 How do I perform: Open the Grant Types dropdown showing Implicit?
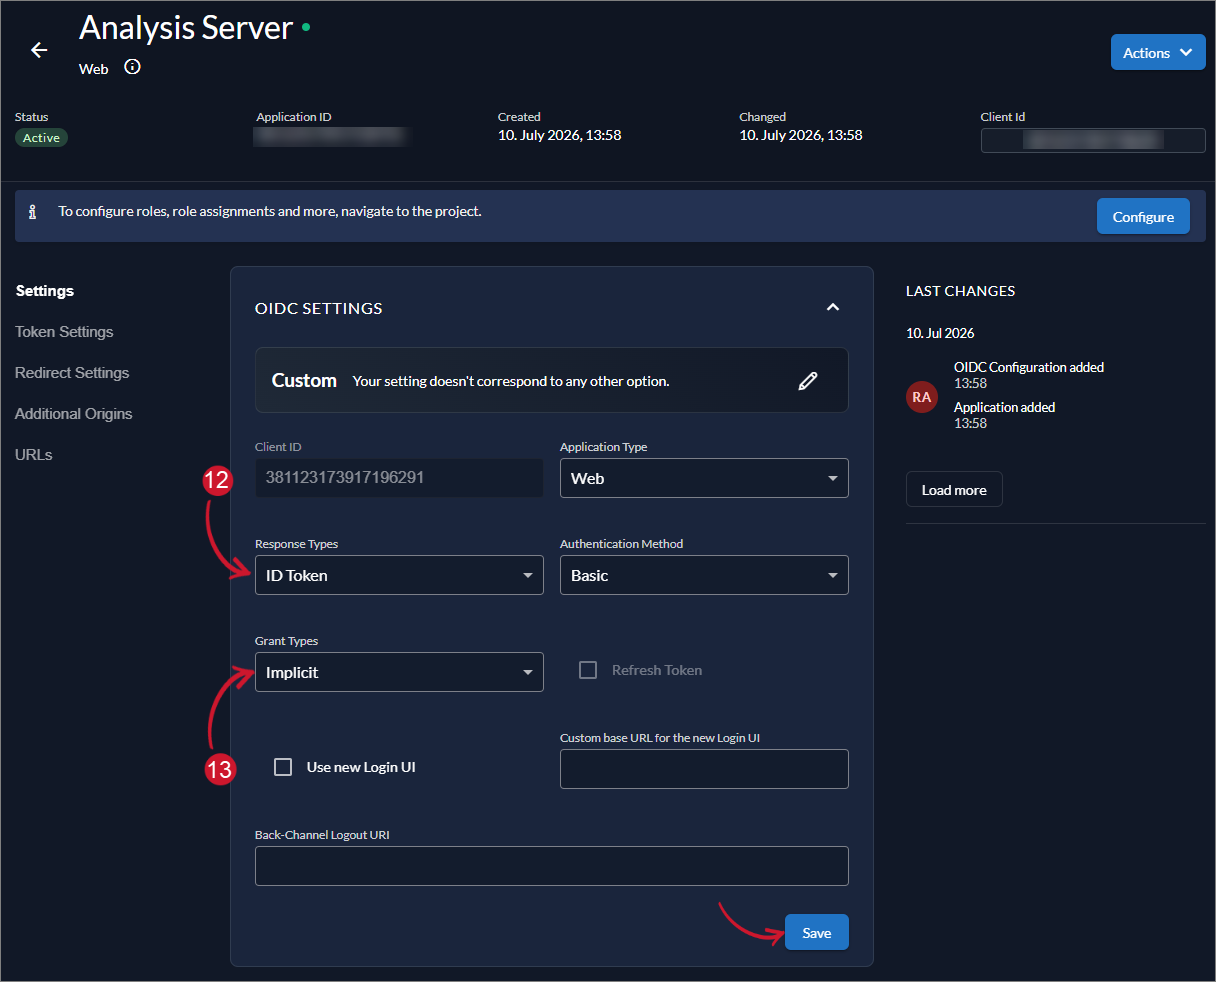click(x=399, y=672)
